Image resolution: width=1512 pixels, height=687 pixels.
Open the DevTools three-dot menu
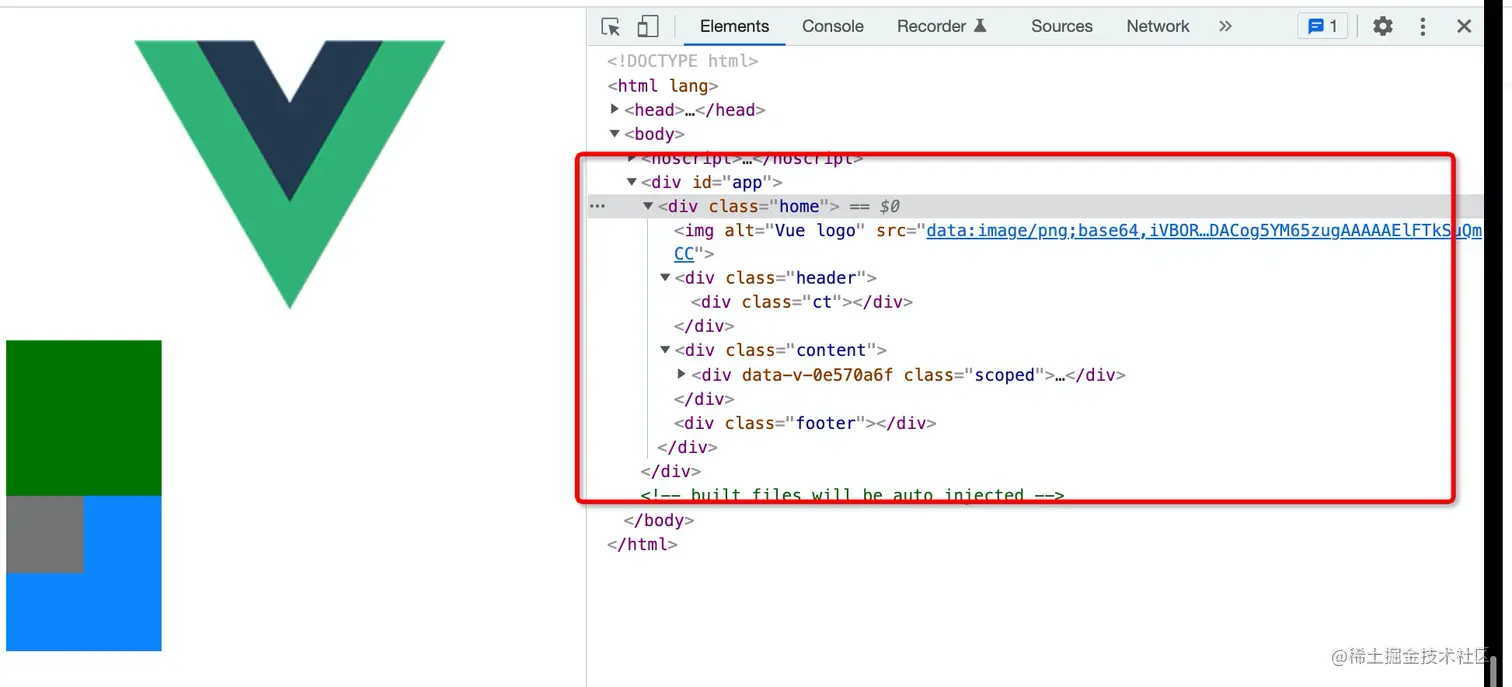tap(1423, 27)
